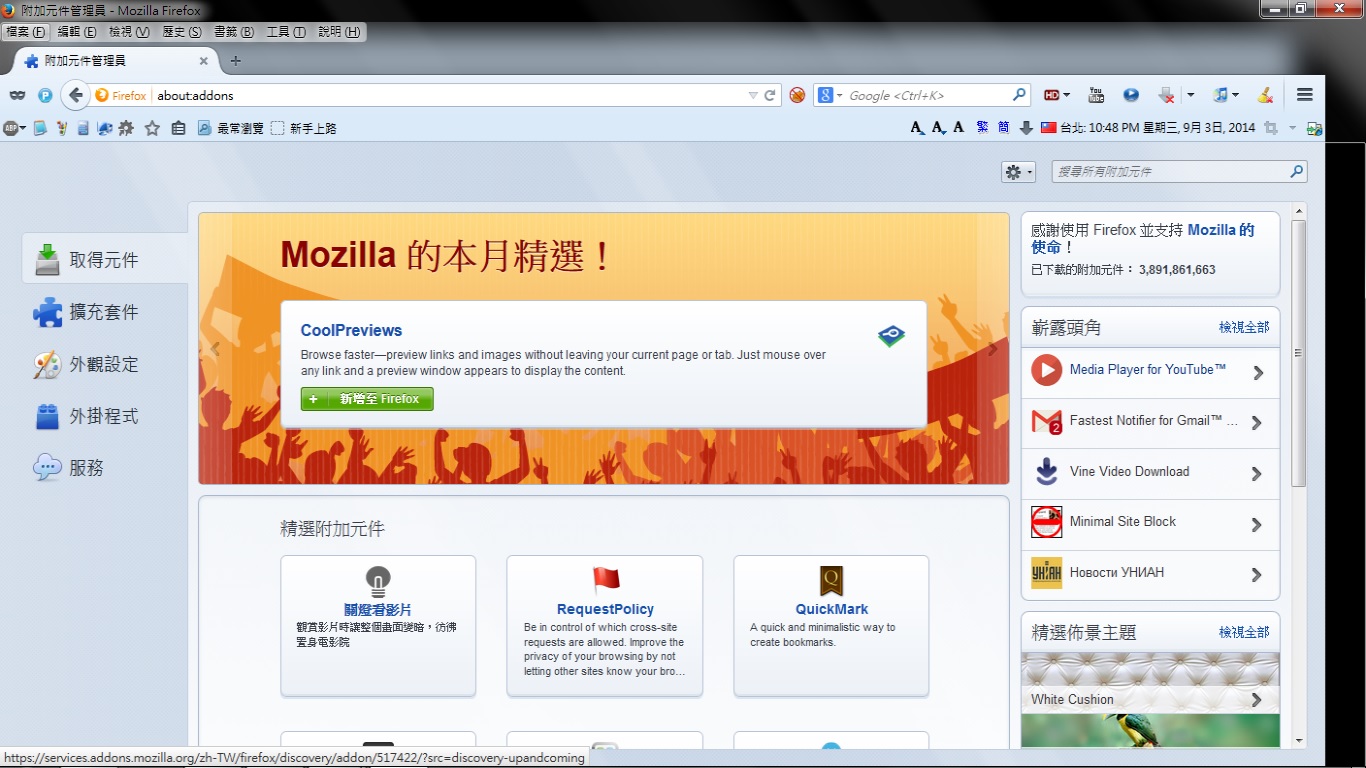Open the 書籤 (B) menu

coord(234,32)
